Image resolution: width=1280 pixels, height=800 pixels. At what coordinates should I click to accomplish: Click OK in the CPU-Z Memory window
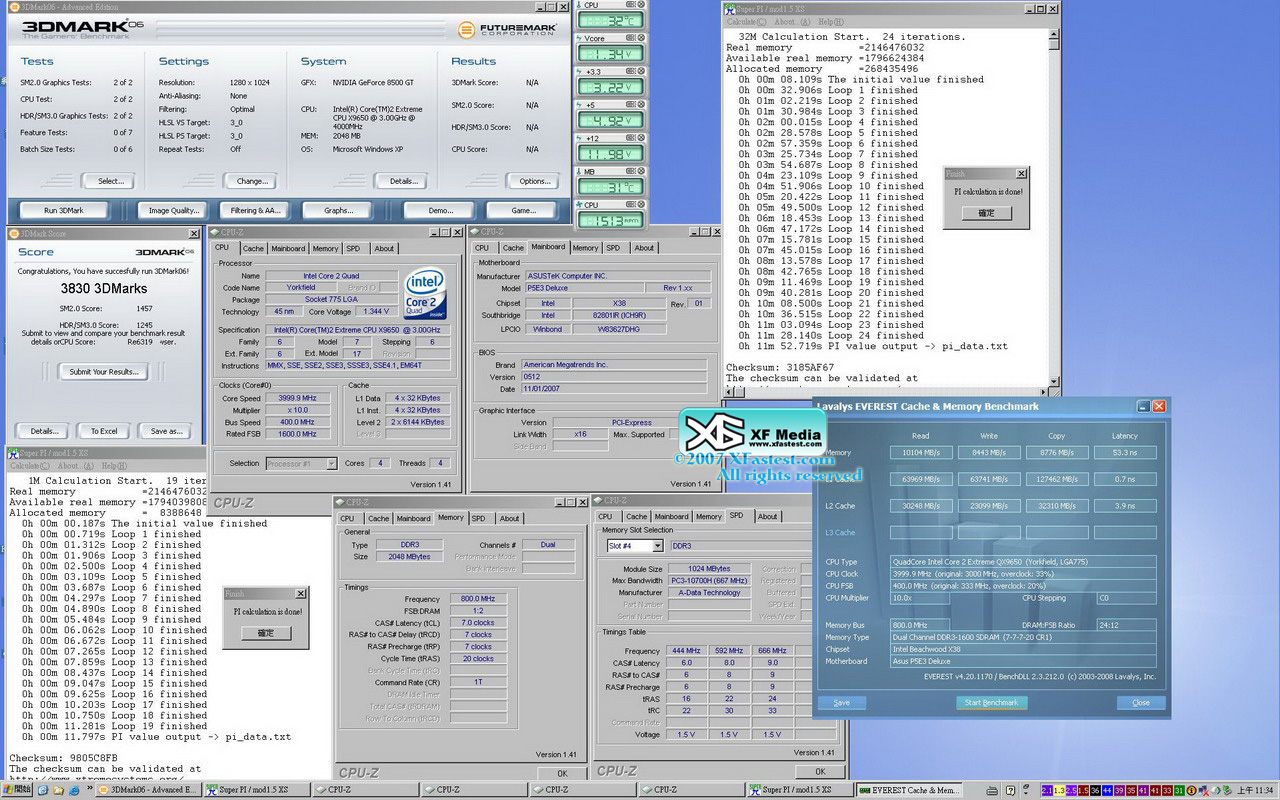pos(562,773)
